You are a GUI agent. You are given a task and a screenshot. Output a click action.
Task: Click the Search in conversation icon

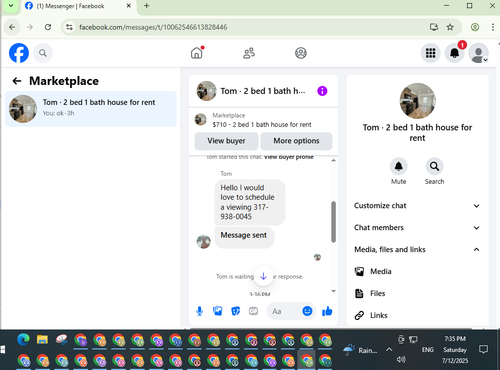434,166
